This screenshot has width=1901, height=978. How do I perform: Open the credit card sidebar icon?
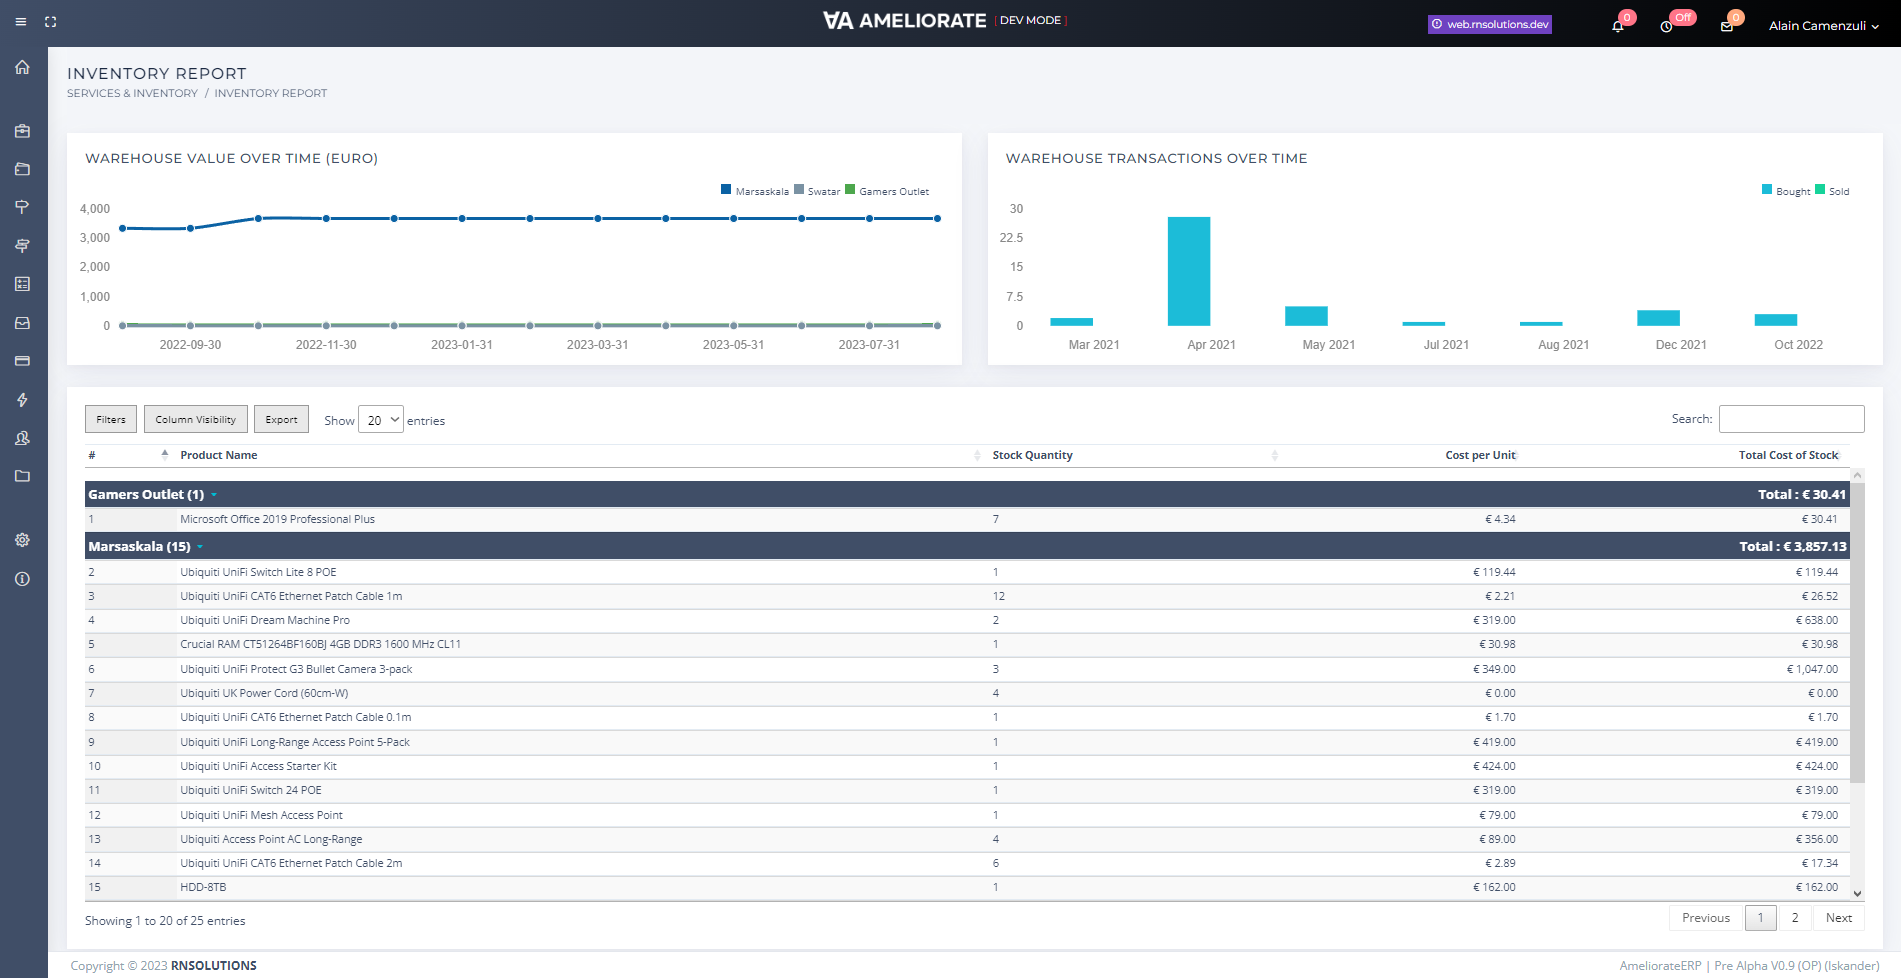22,361
